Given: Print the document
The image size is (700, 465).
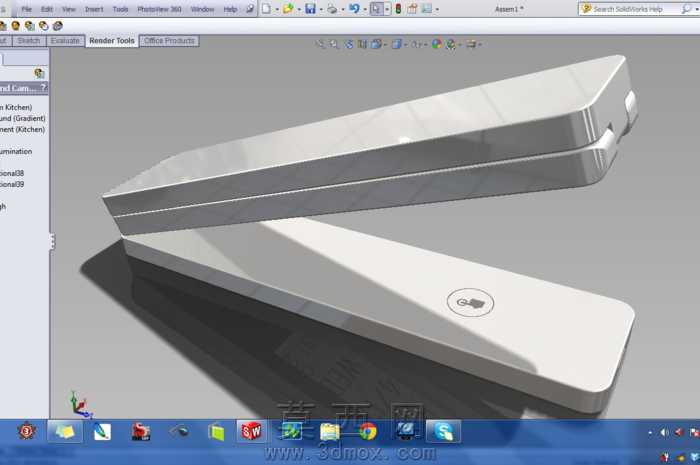Looking at the screenshot, I should click(x=332, y=8).
